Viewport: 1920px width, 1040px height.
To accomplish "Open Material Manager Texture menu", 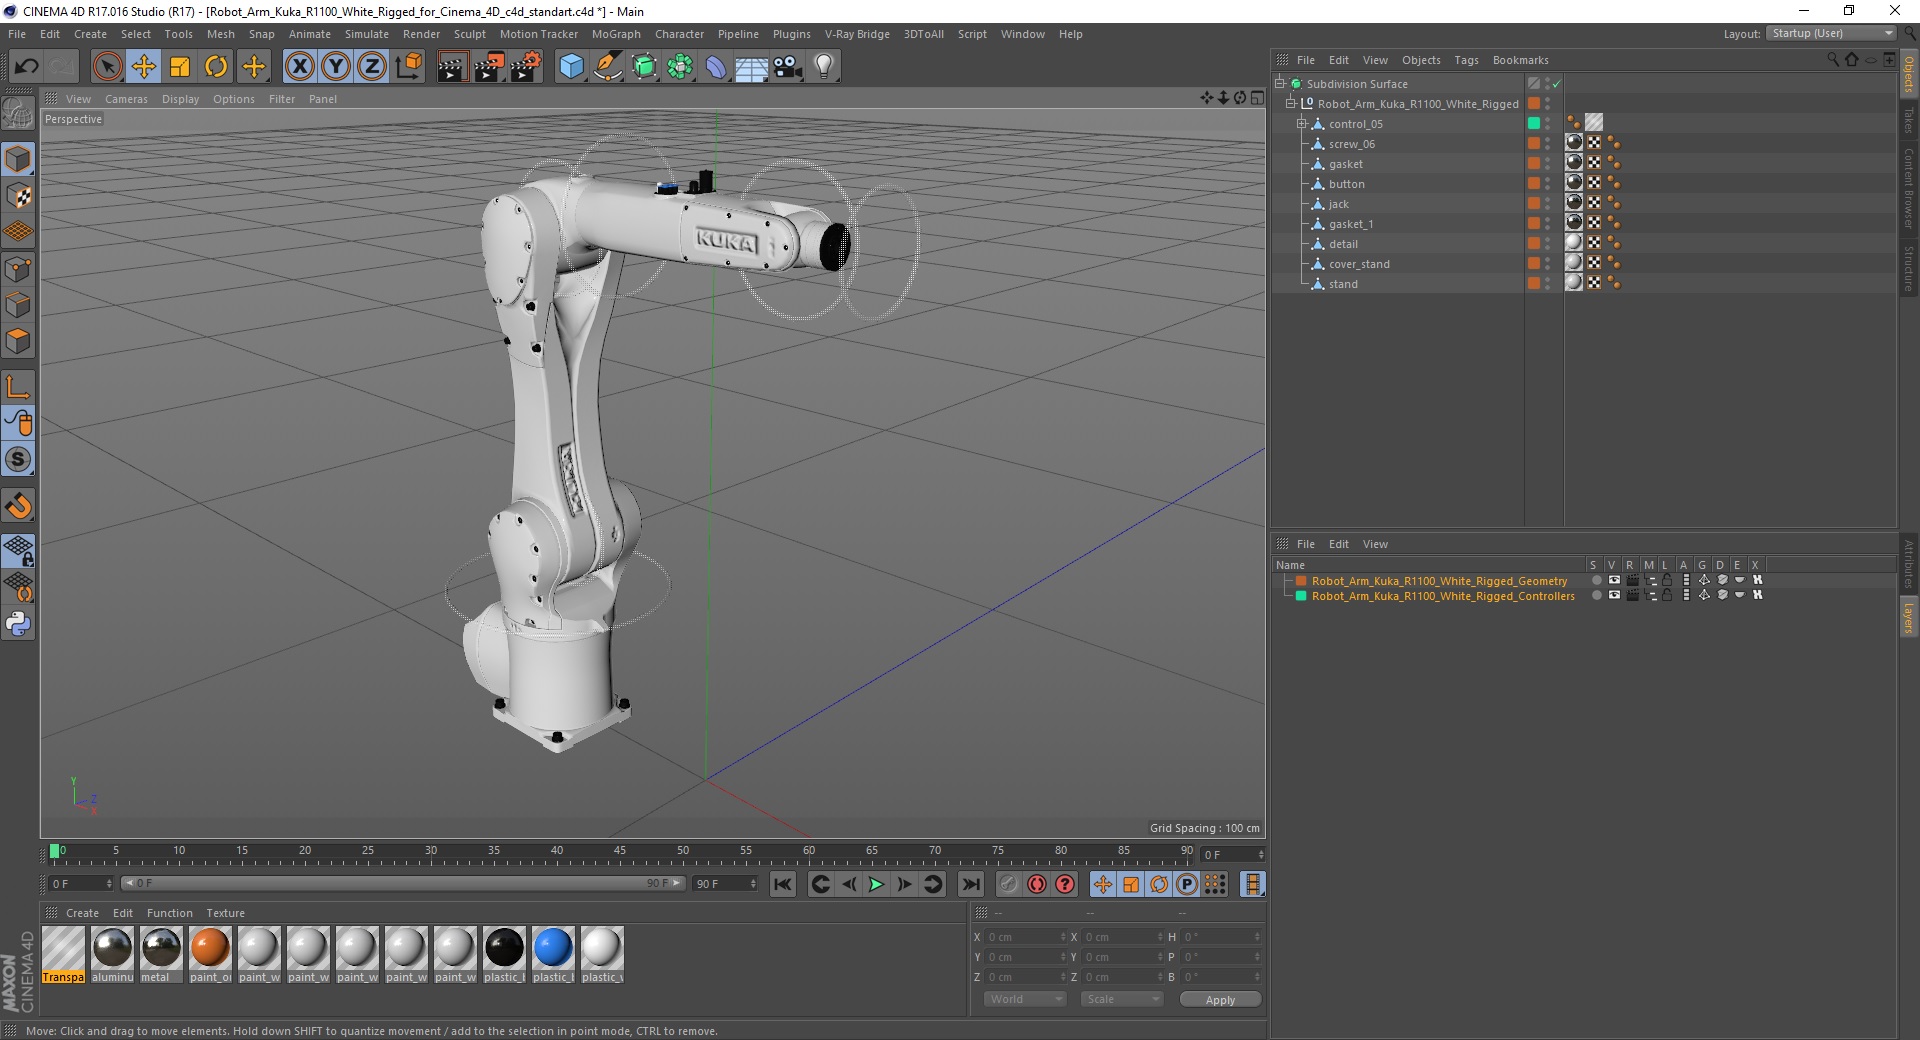I will pyautogui.click(x=225, y=913).
